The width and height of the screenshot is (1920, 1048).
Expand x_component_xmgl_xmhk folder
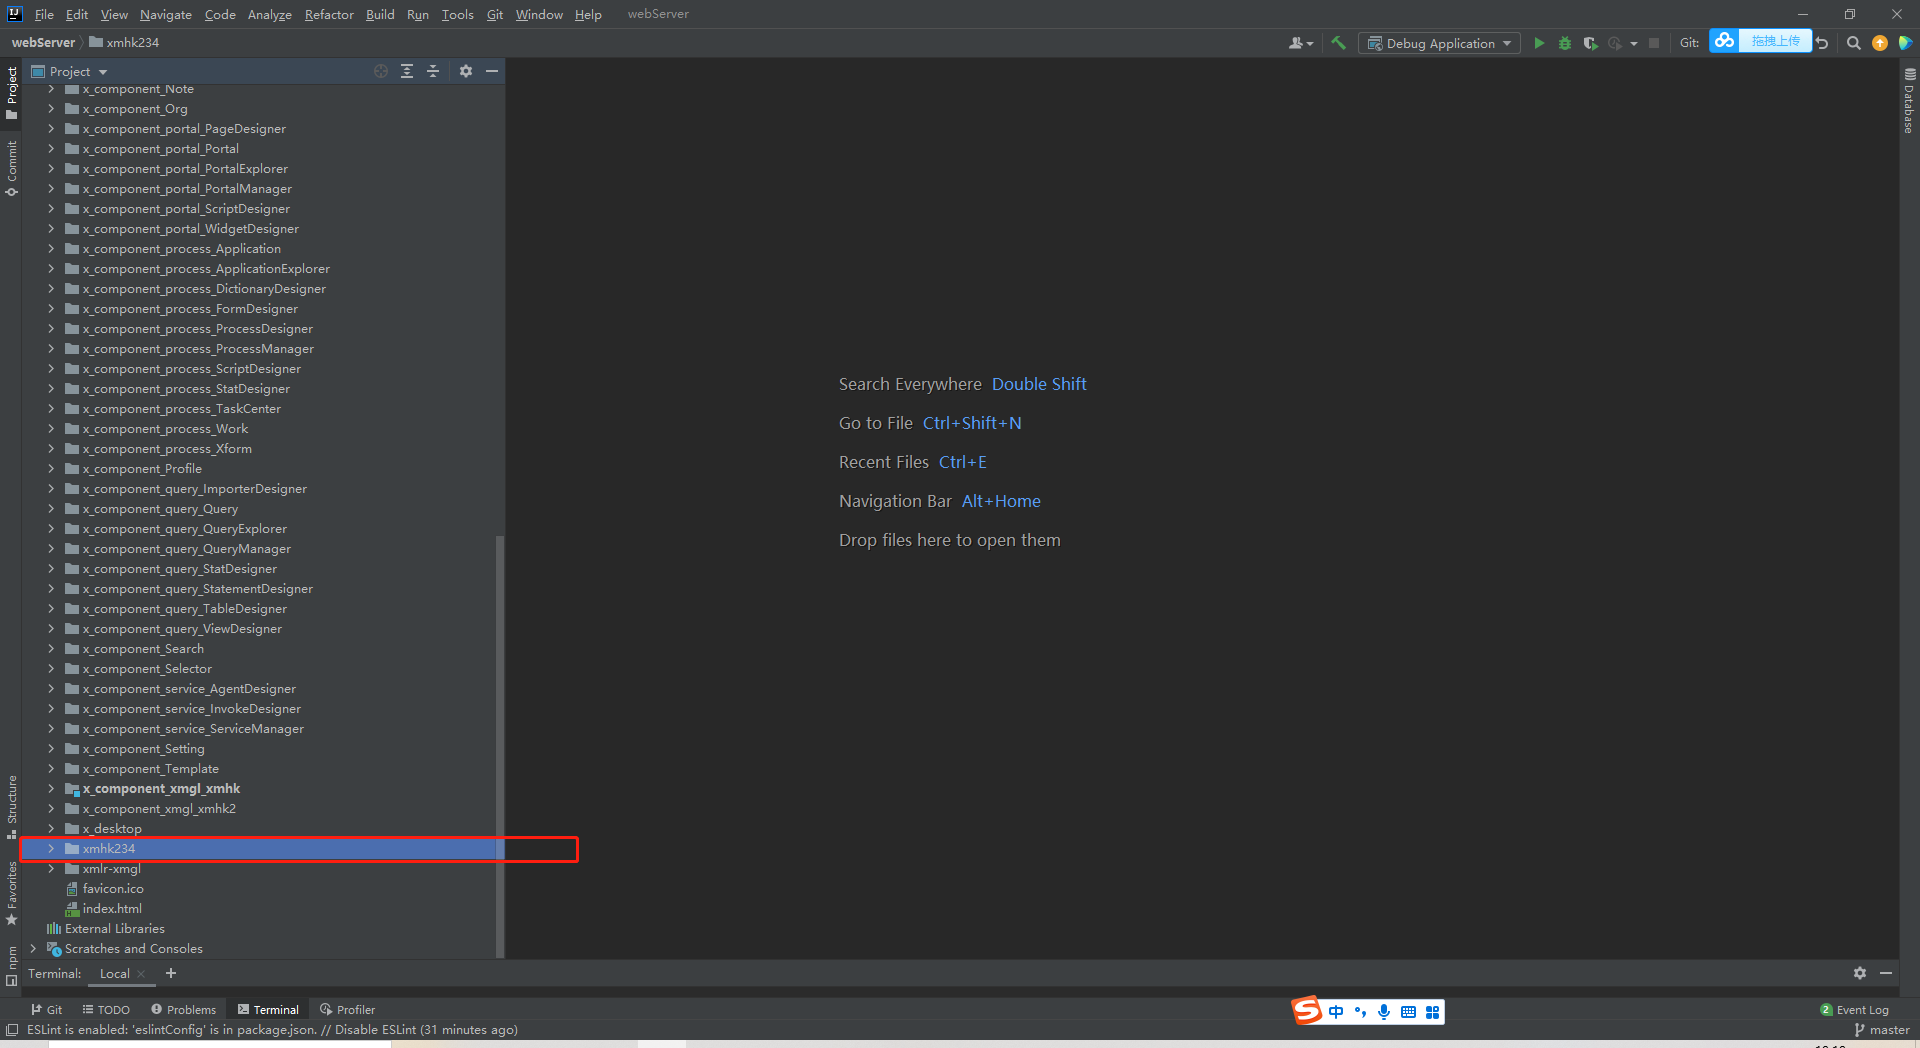51,789
